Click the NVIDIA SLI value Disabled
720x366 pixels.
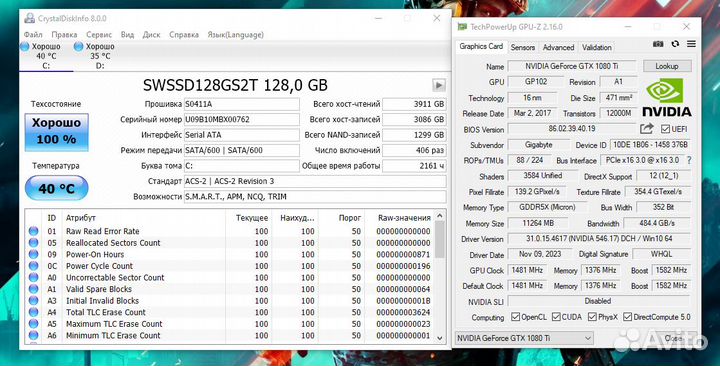pyautogui.click(x=599, y=301)
